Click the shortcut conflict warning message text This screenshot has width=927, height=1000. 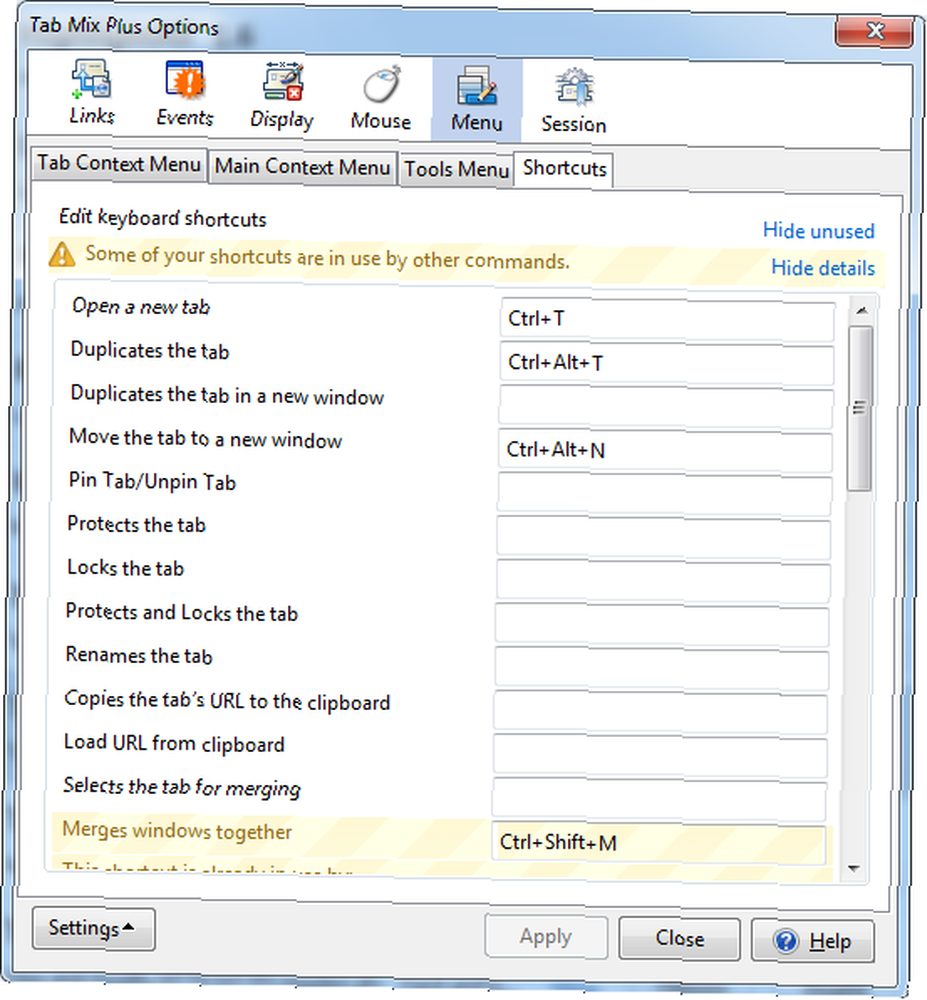coord(327,258)
